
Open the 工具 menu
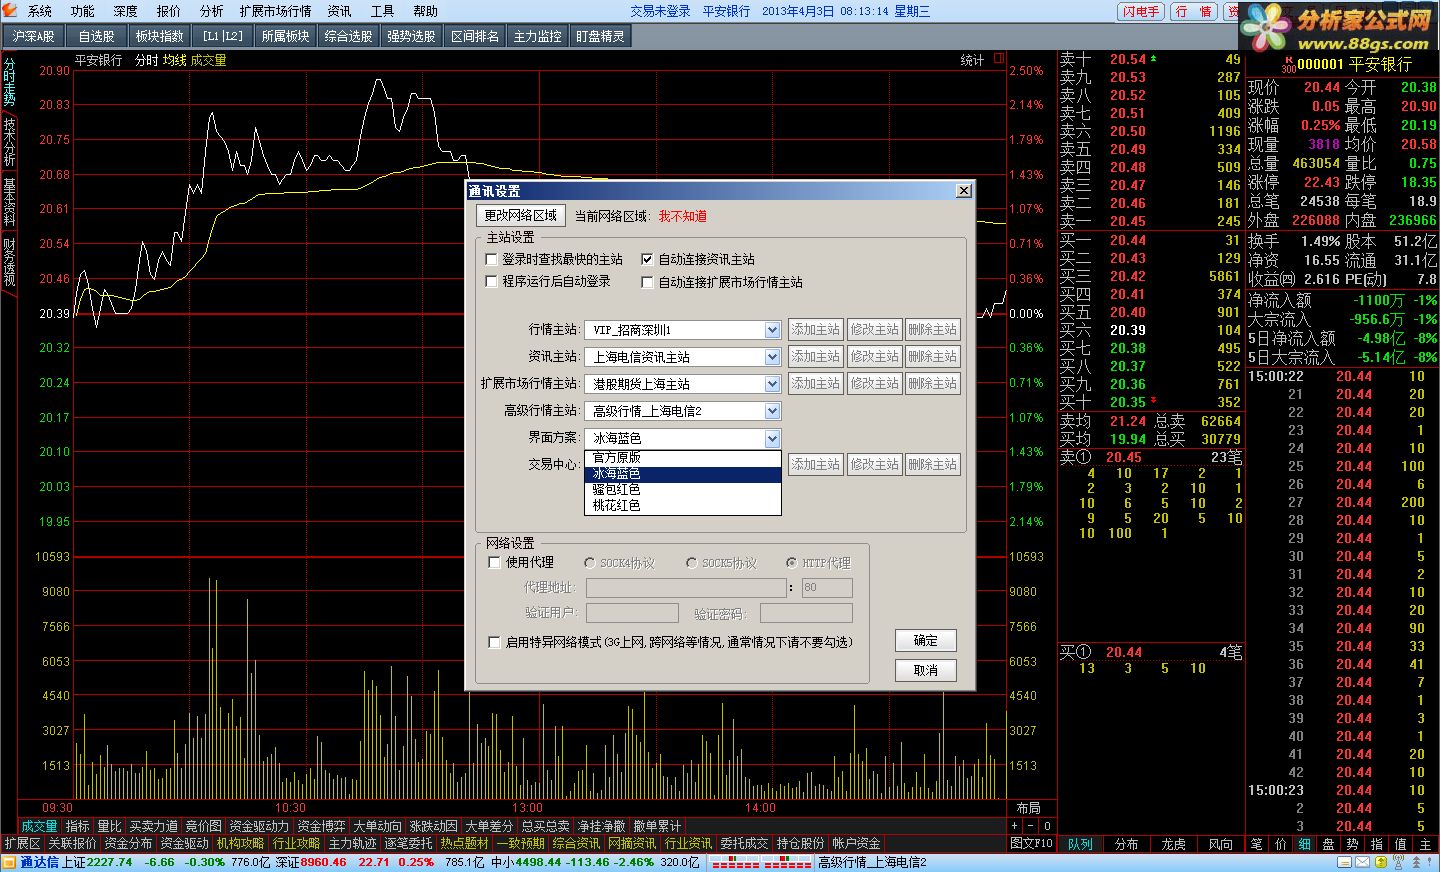(383, 11)
